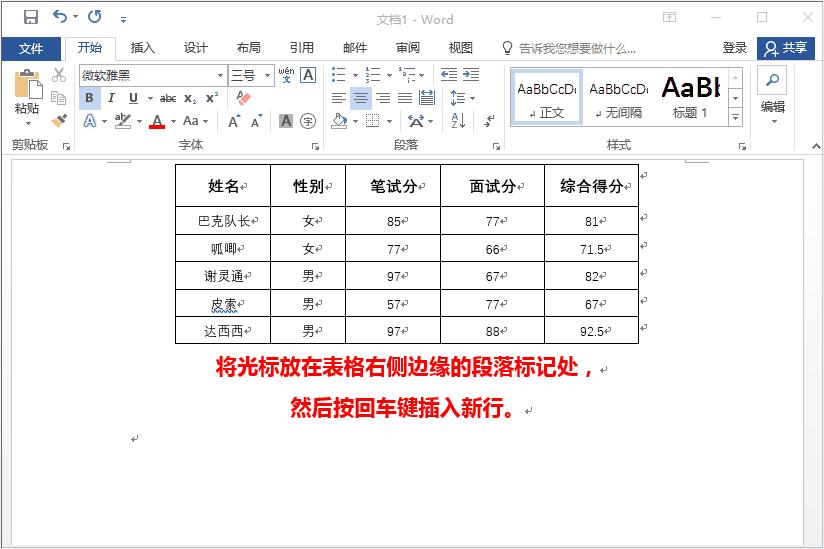Apply the 标题 1 style

[x=690, y=98]
